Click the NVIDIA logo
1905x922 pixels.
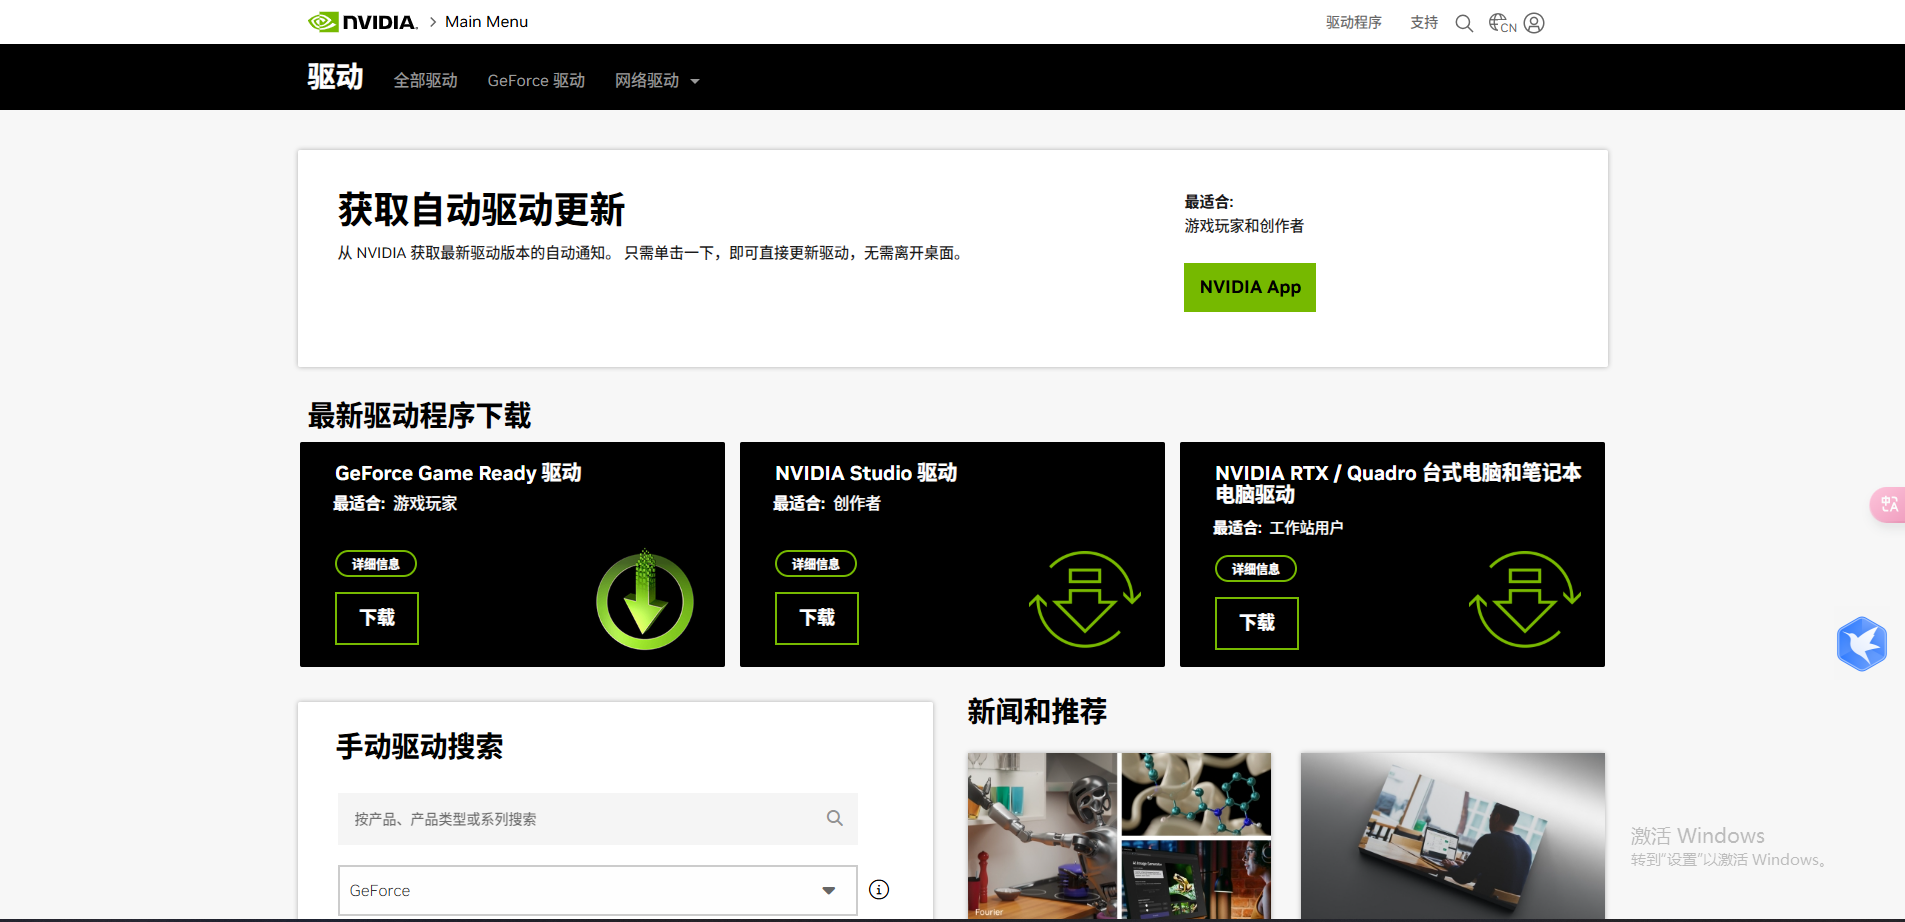362,22
